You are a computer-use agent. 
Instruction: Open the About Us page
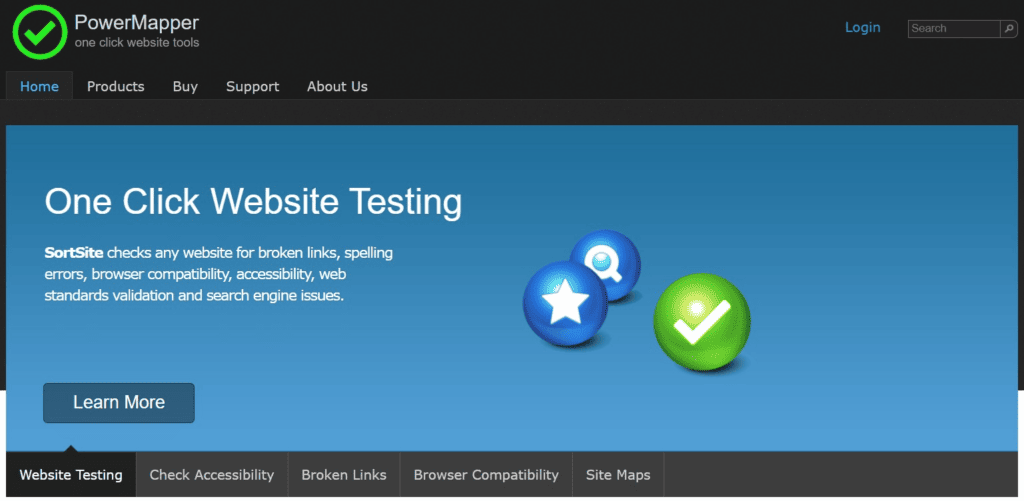coord(338,86)
